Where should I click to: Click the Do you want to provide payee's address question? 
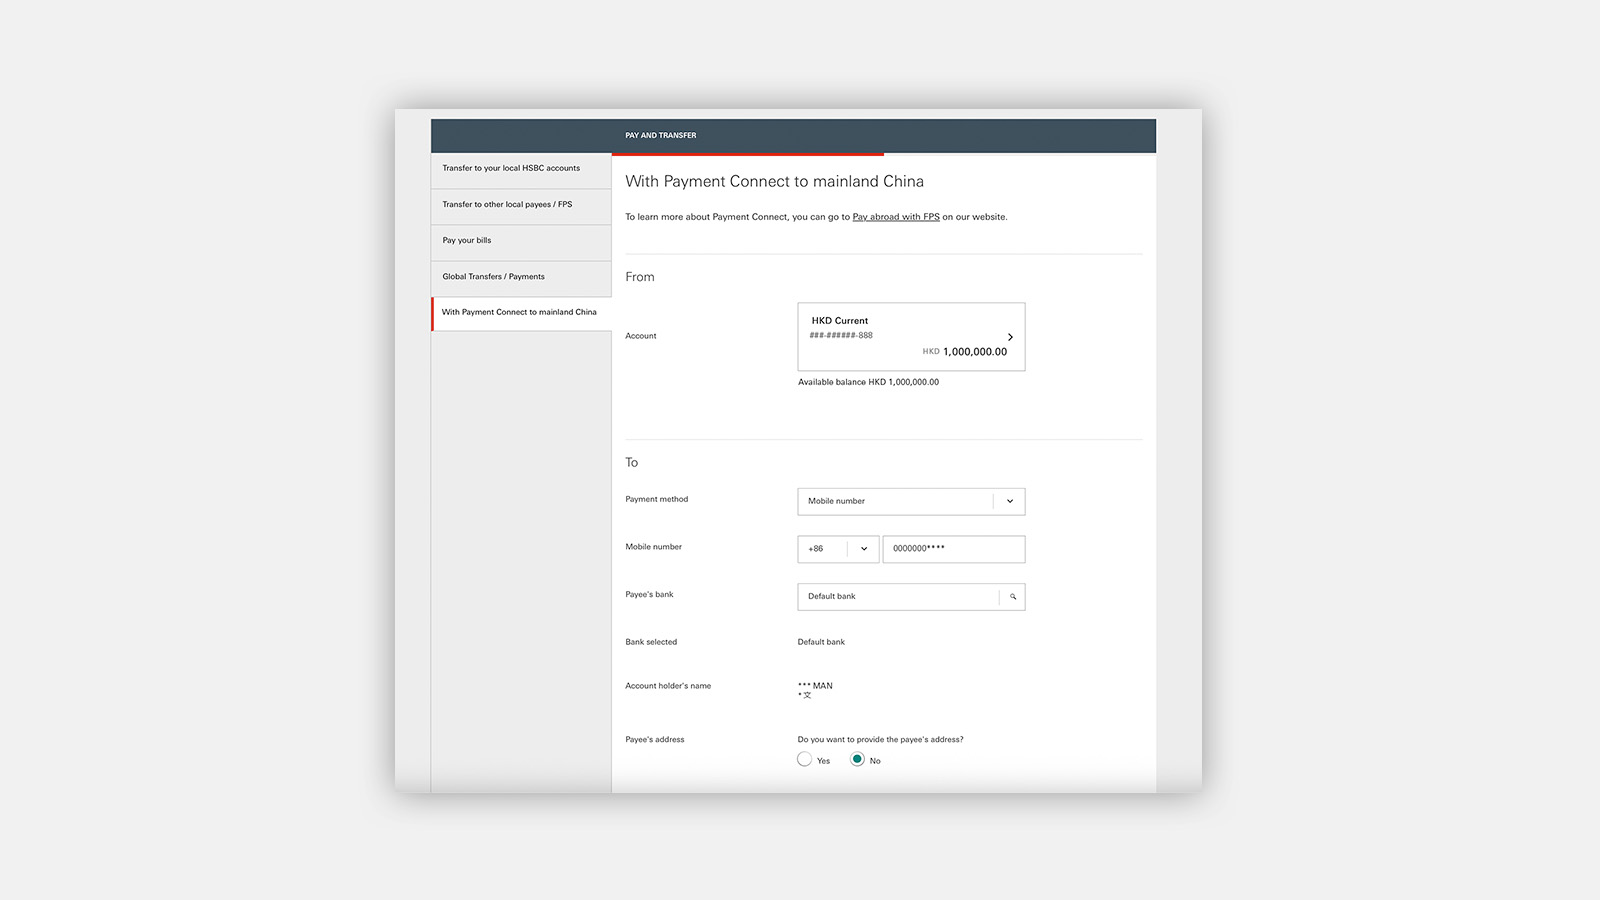pos(881,740)
